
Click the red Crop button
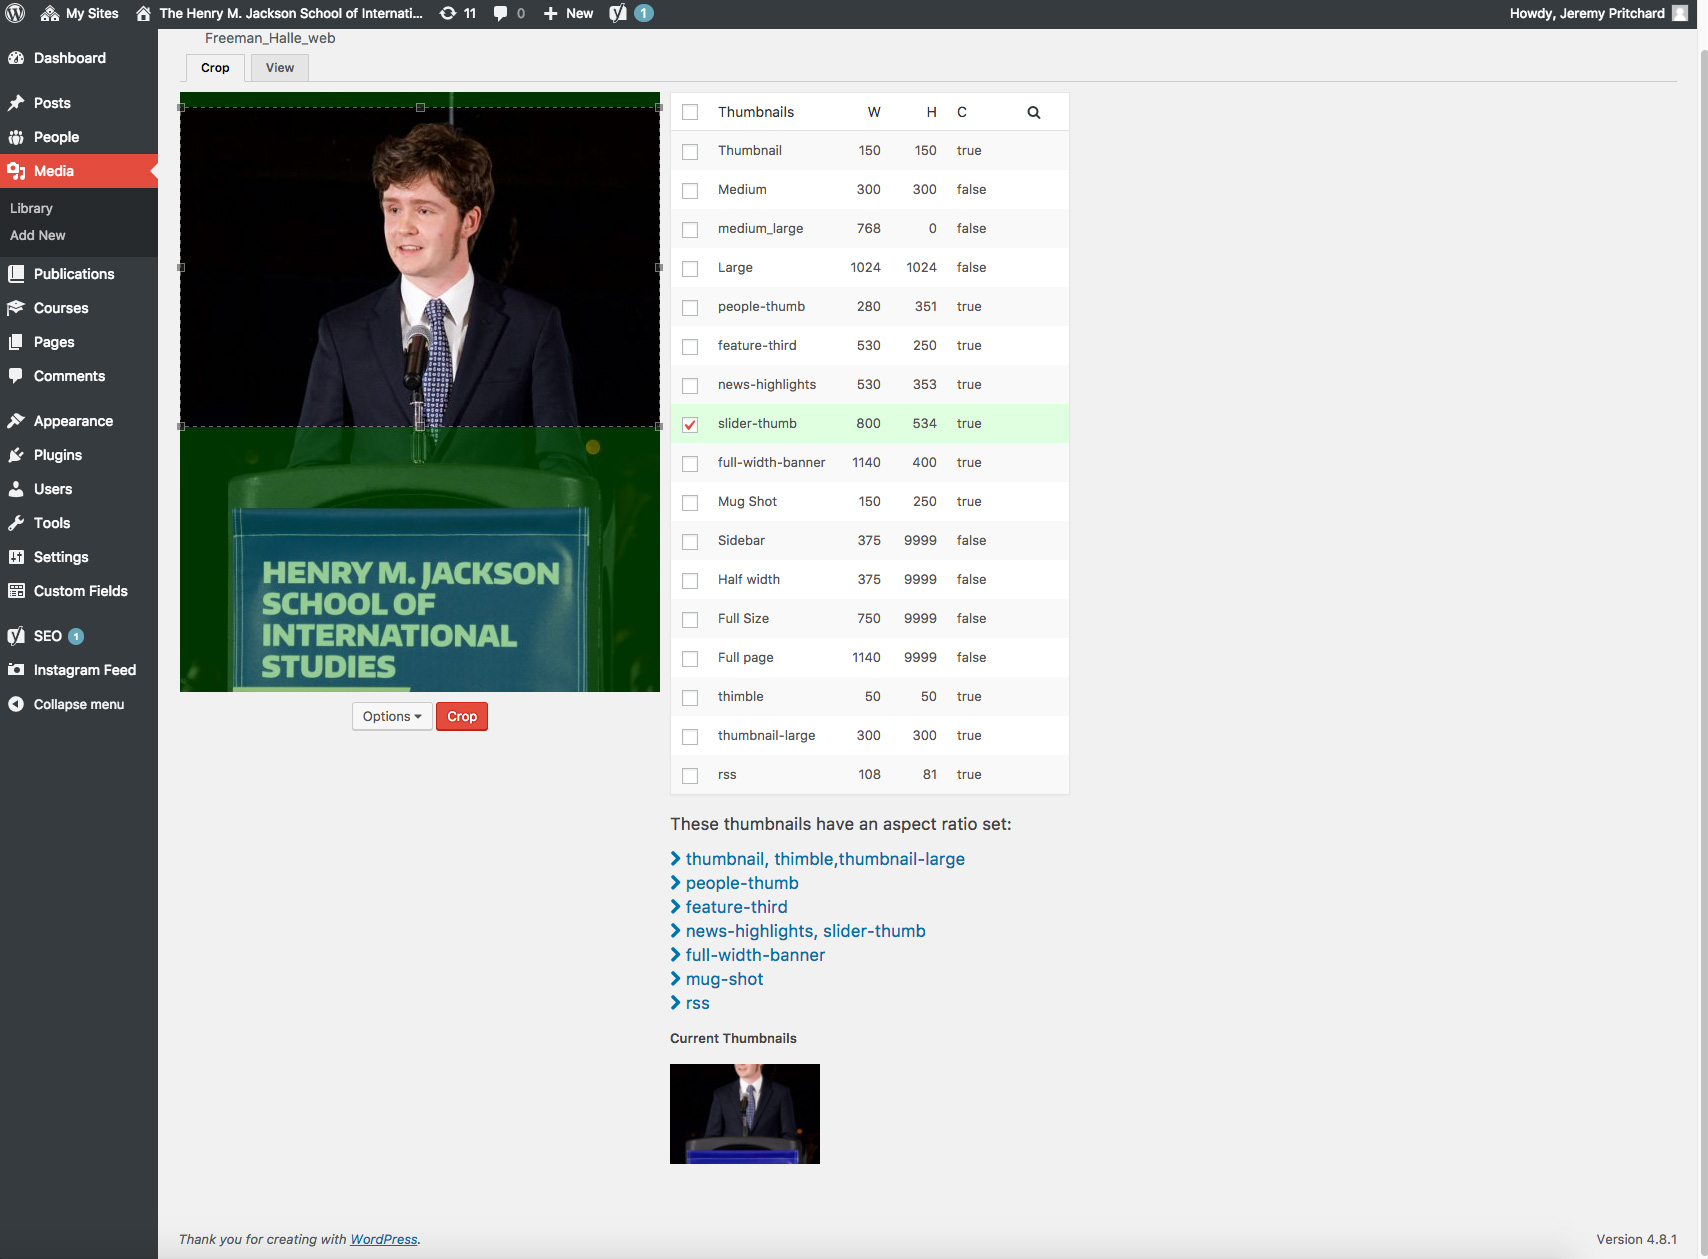[462, 716]
